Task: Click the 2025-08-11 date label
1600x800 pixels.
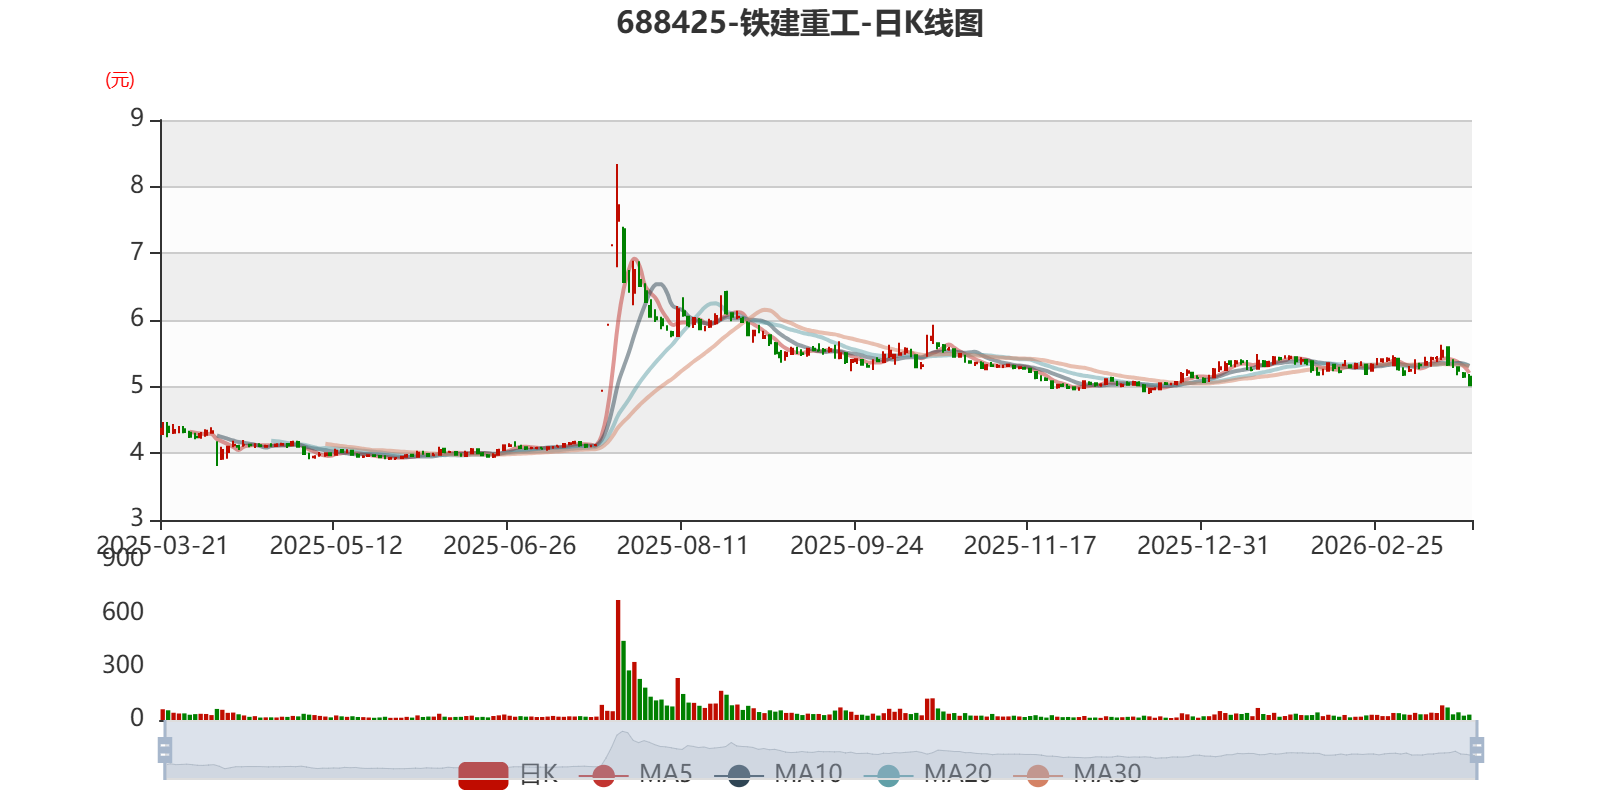Action: [683, 545]
